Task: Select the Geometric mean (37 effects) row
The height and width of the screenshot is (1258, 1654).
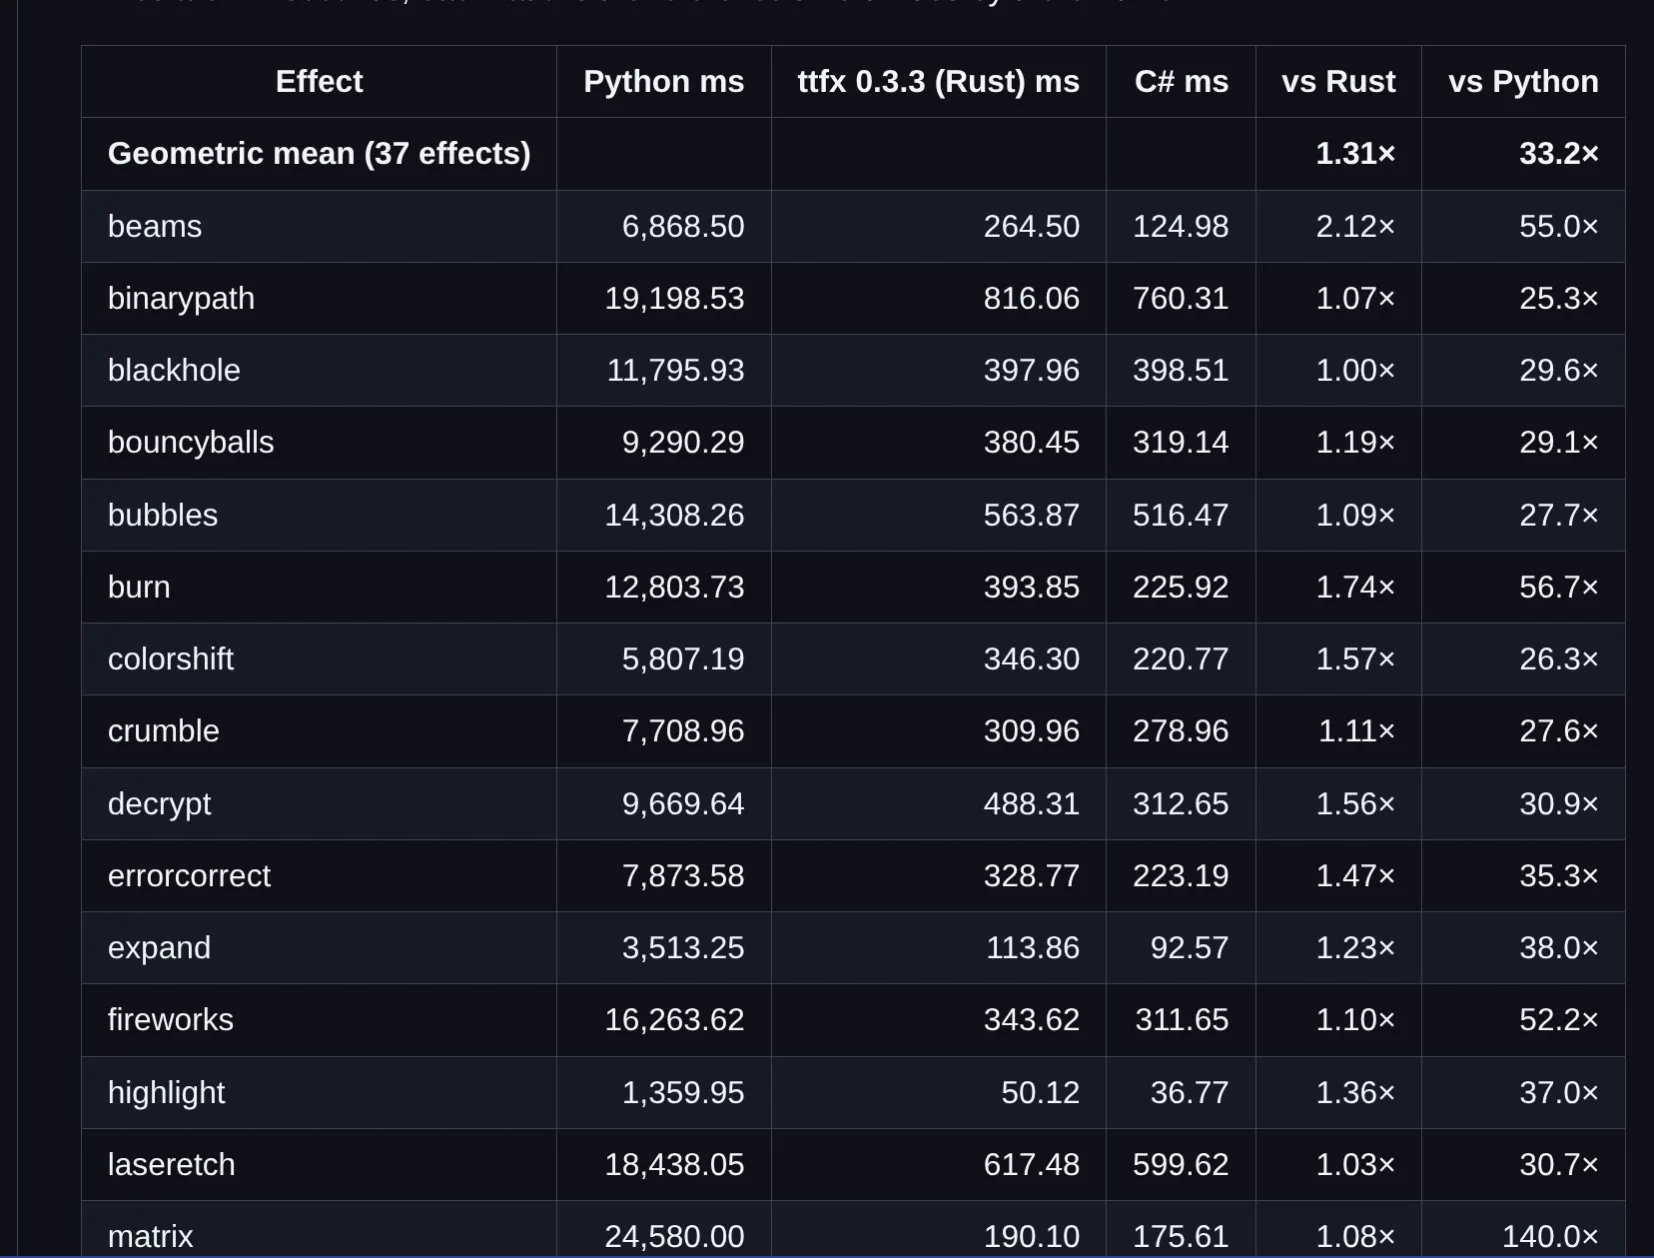Action: pyautogui.click(x=853, y=154)
